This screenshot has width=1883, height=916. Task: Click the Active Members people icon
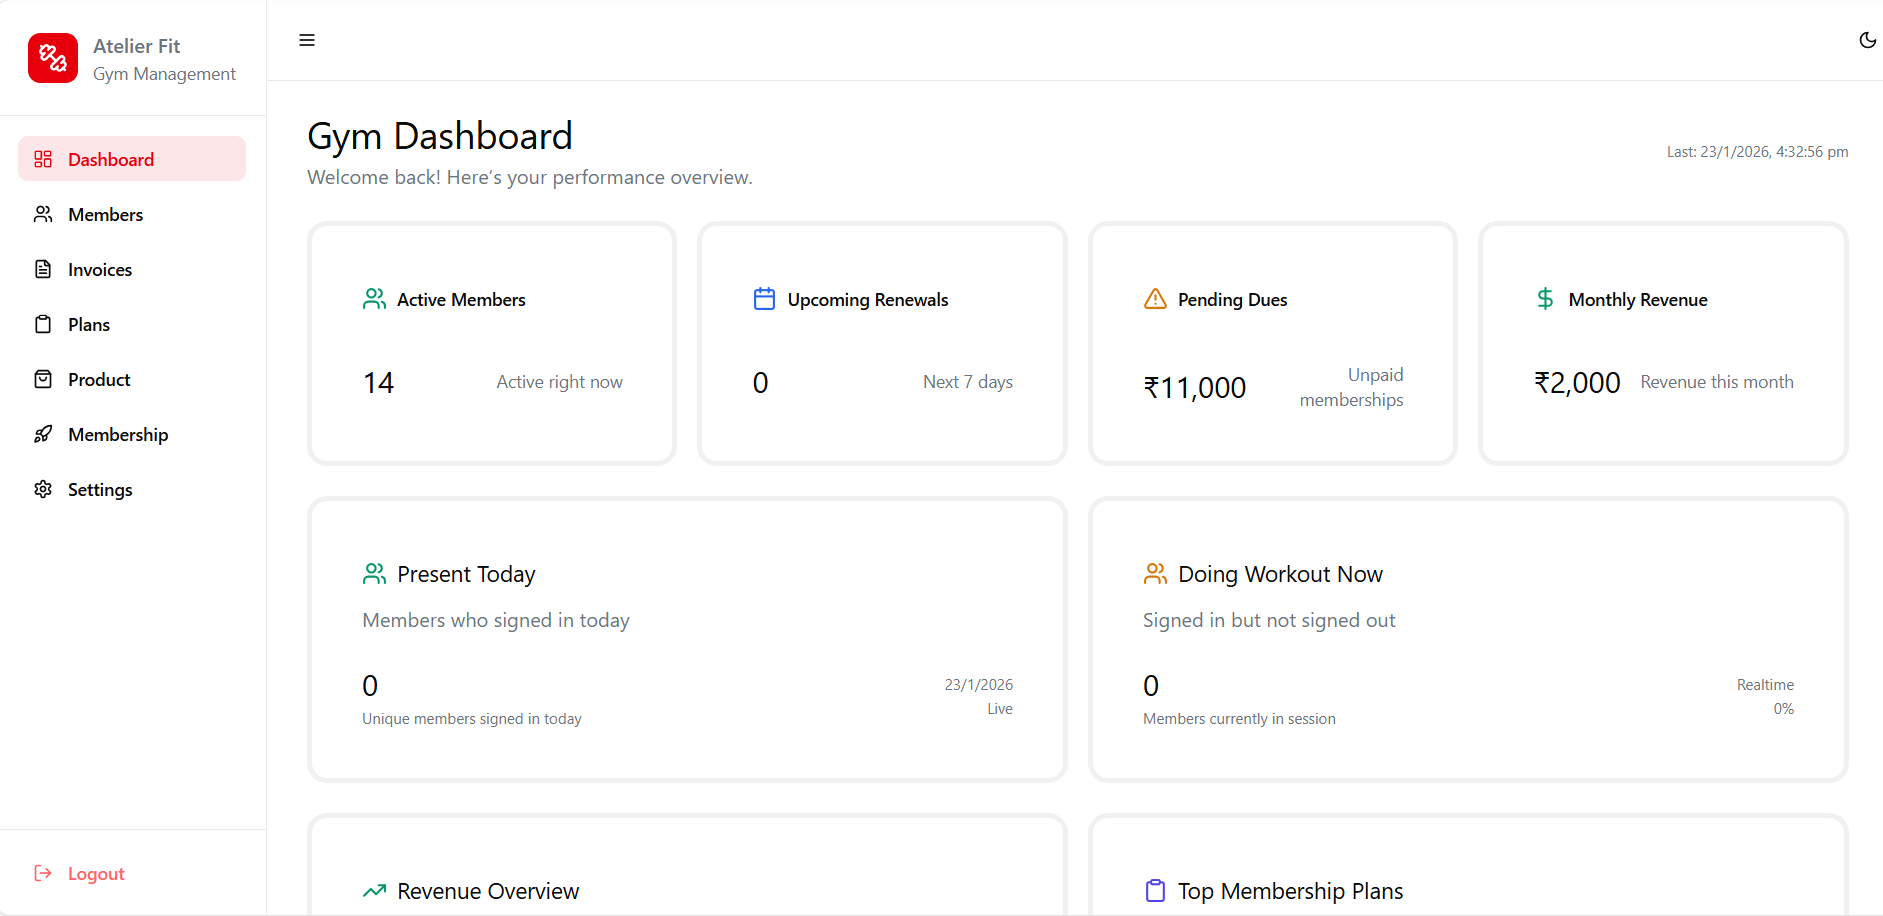(x=374, y=299)
